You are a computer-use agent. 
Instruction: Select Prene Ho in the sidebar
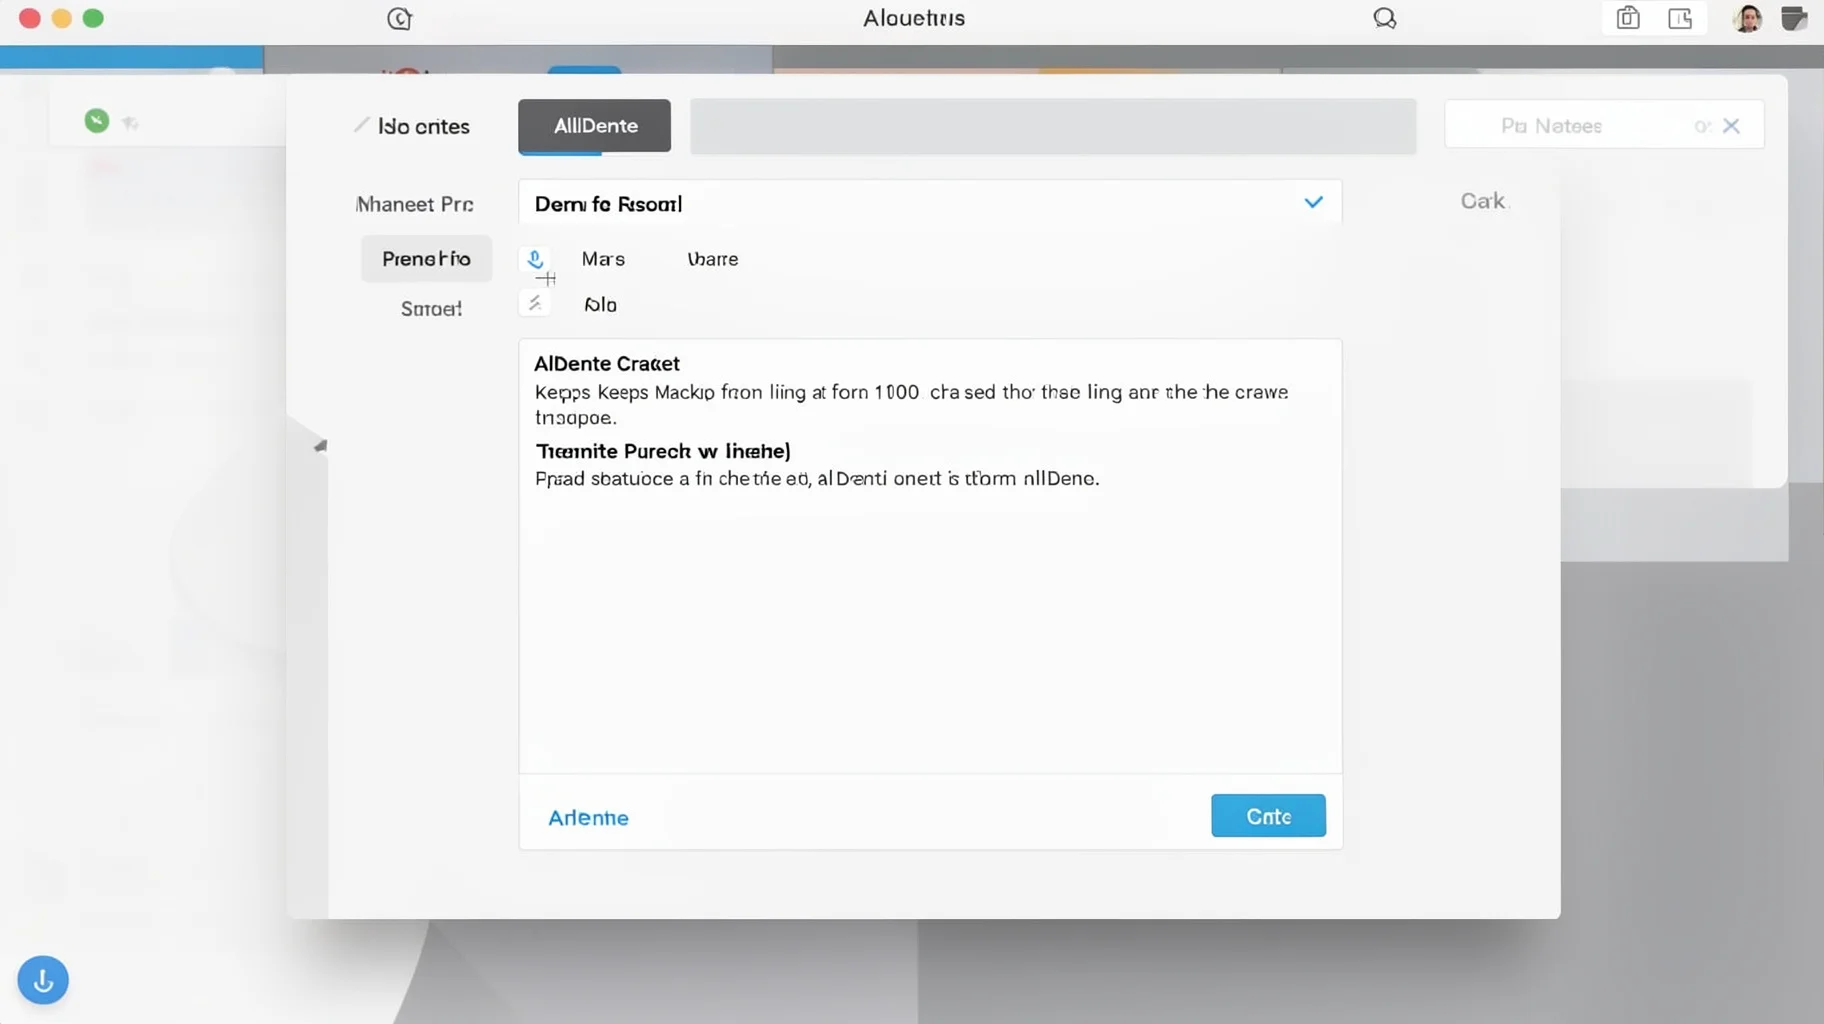pos(426,259)
